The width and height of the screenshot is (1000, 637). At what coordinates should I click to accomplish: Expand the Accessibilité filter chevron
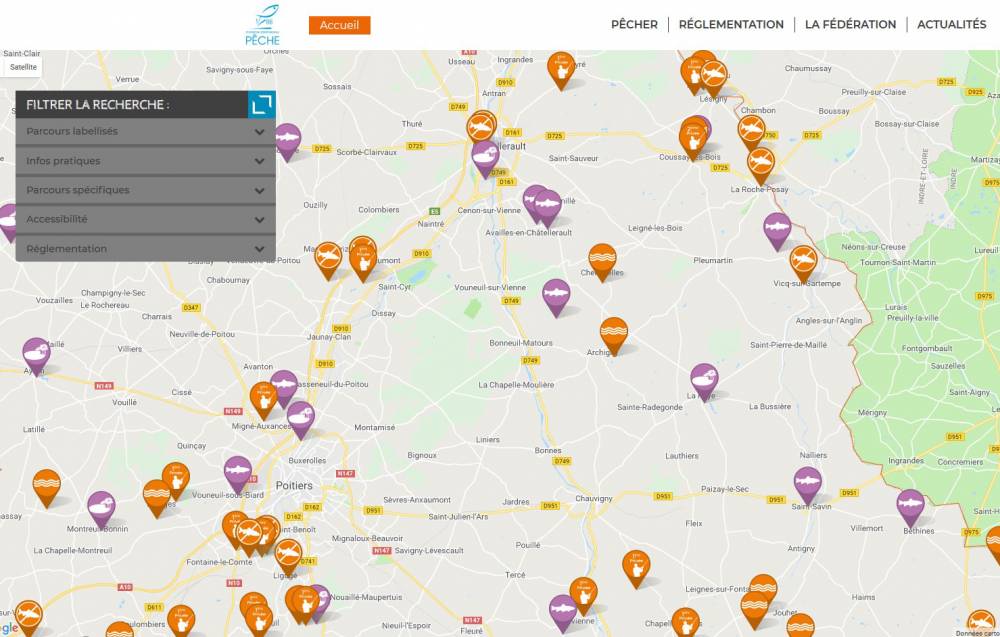[259, 219]
